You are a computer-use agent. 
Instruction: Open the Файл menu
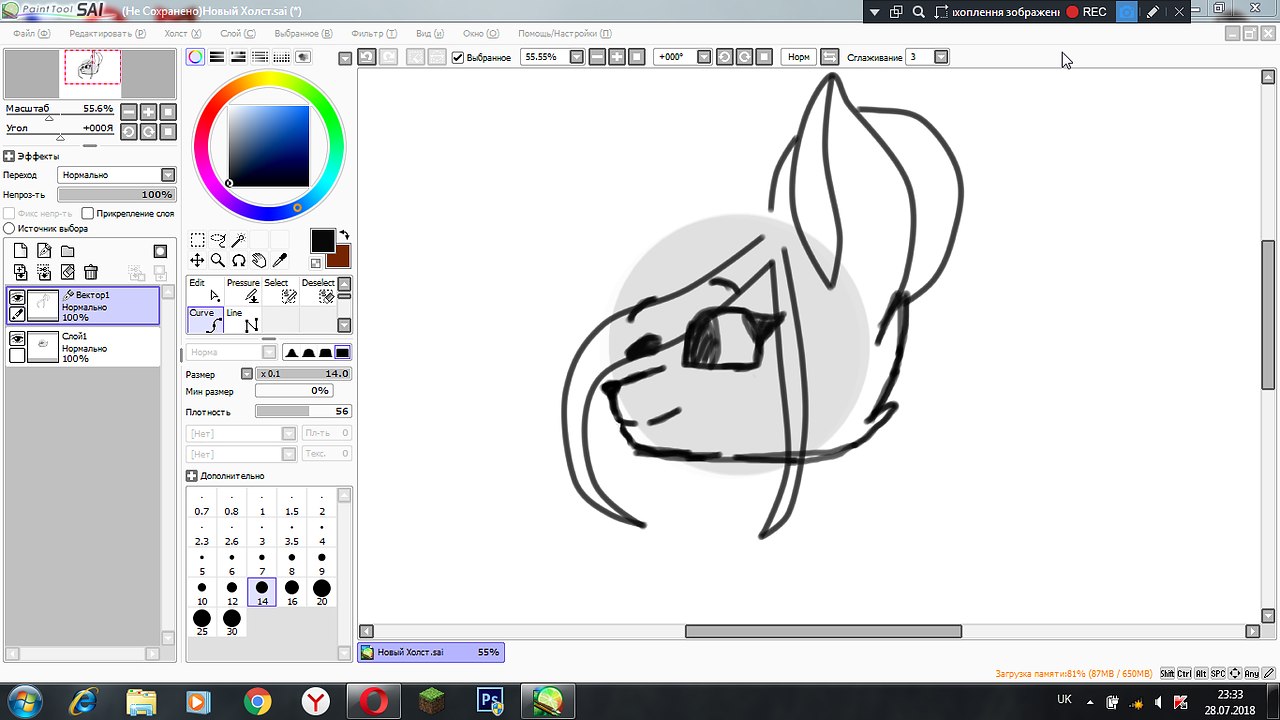coord(31,33)
